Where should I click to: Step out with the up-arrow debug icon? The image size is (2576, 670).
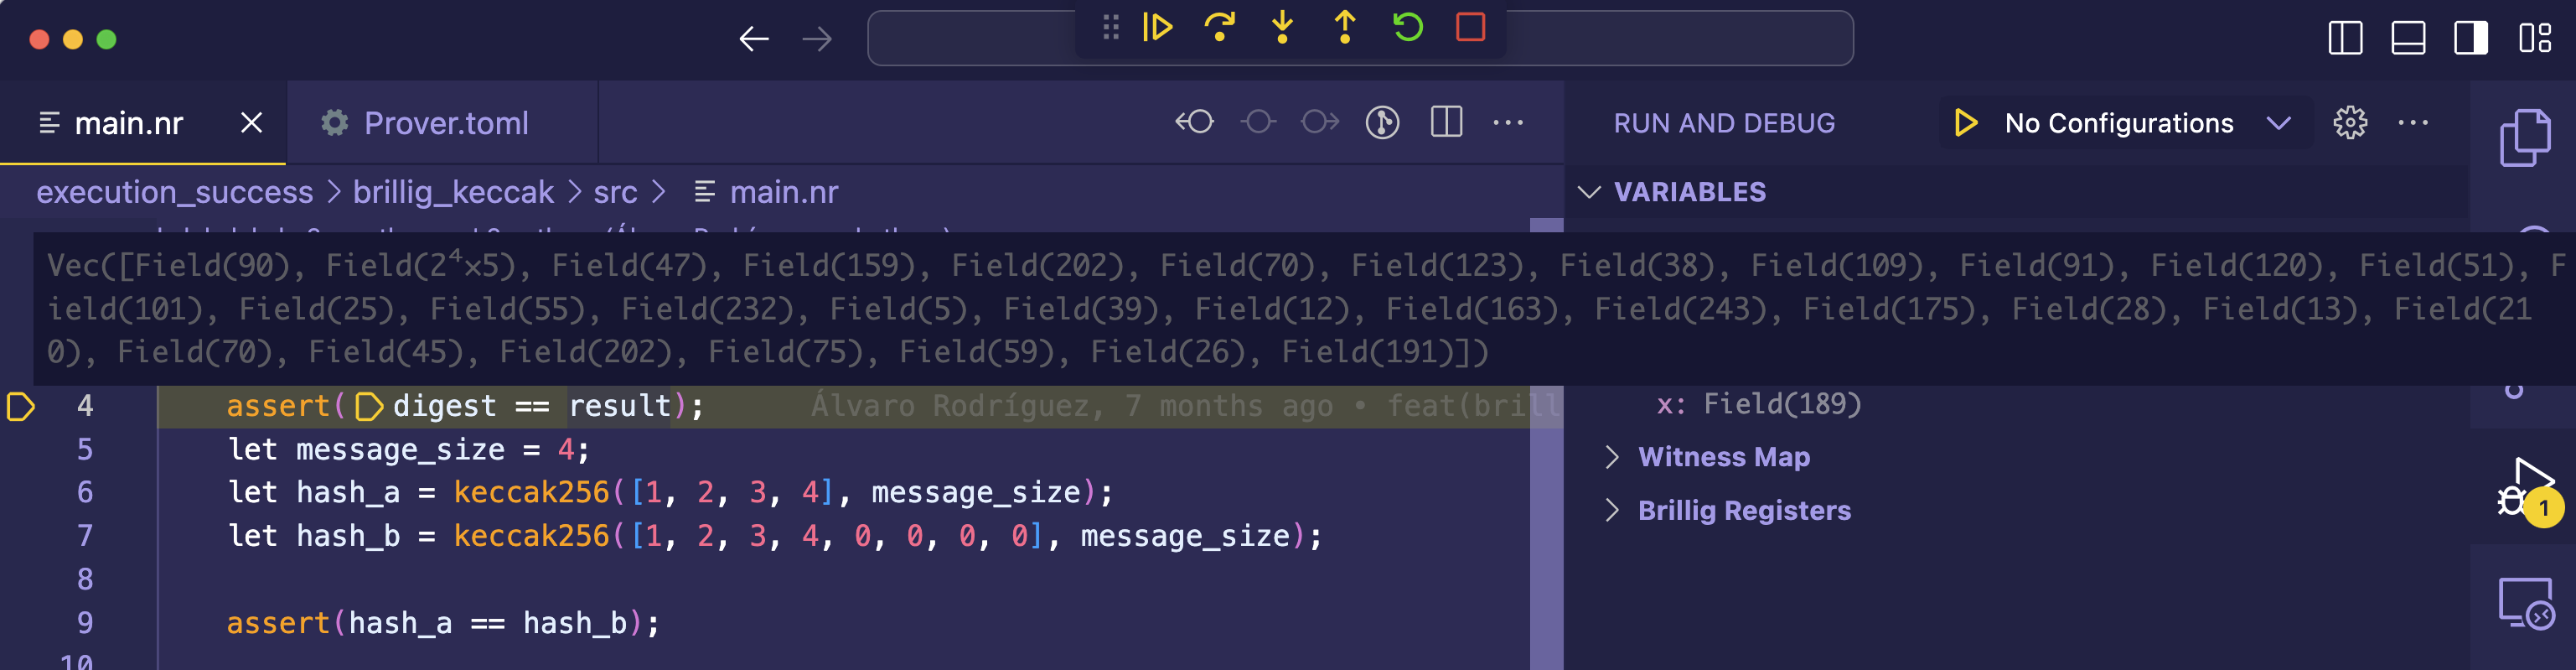1345,27
